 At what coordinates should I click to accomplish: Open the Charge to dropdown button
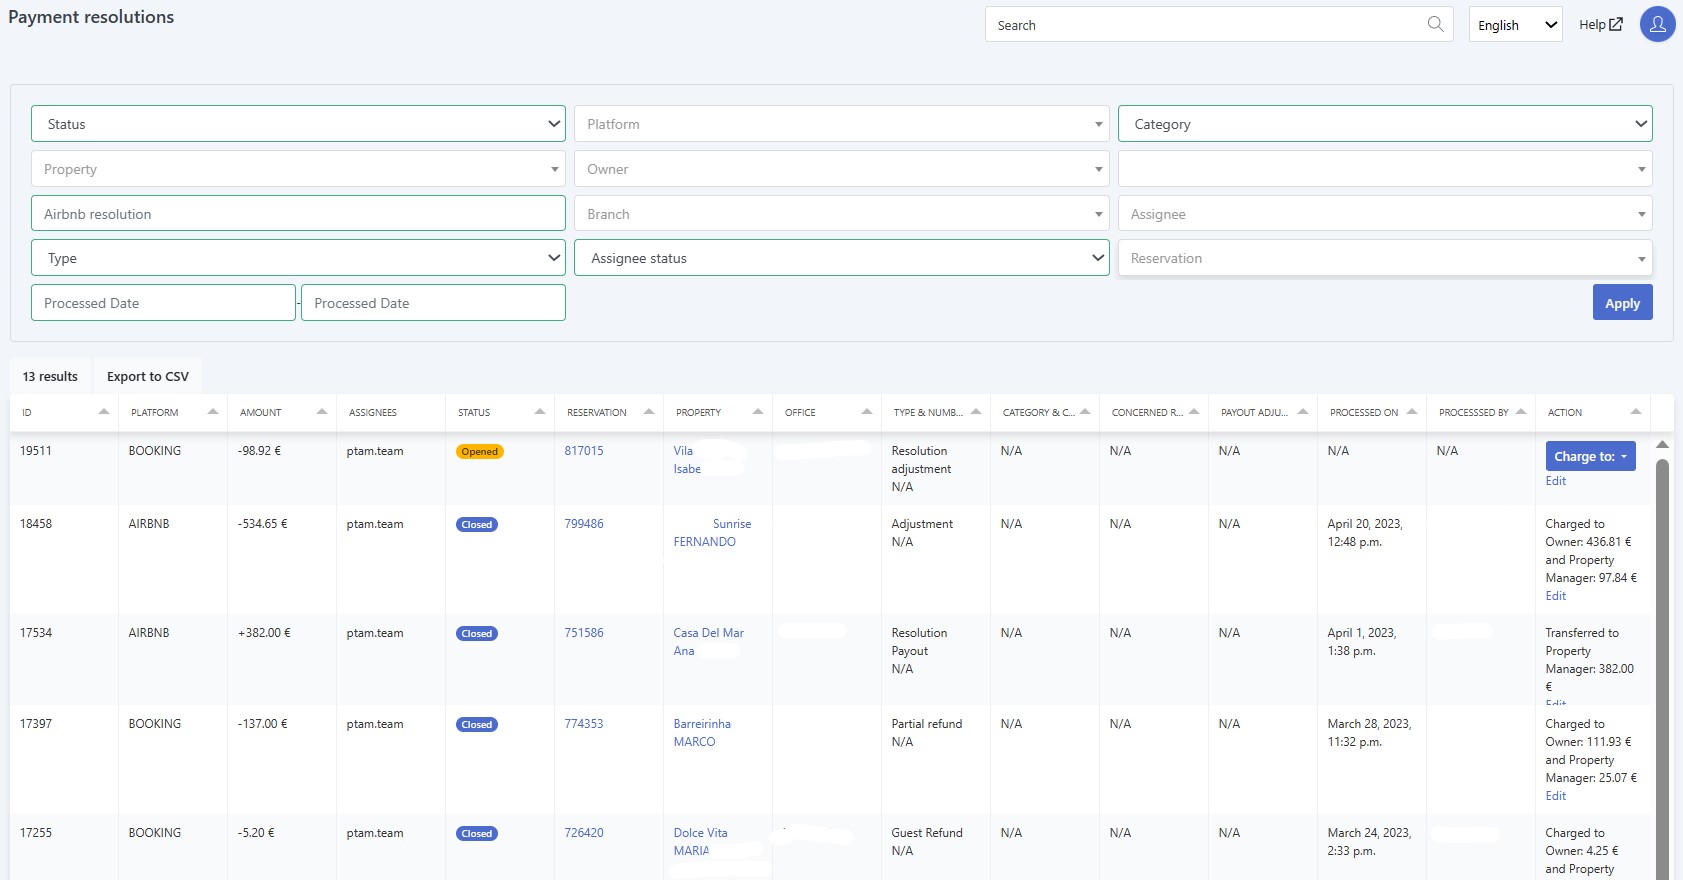click(1590, 456)
